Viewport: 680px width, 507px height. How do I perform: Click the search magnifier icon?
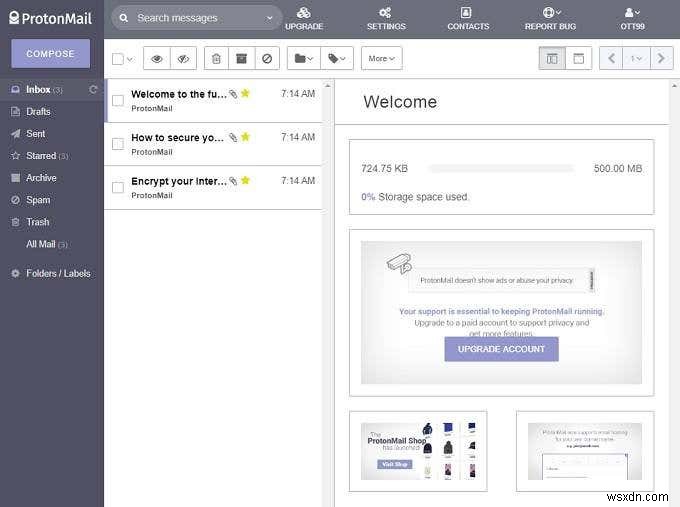124,18
